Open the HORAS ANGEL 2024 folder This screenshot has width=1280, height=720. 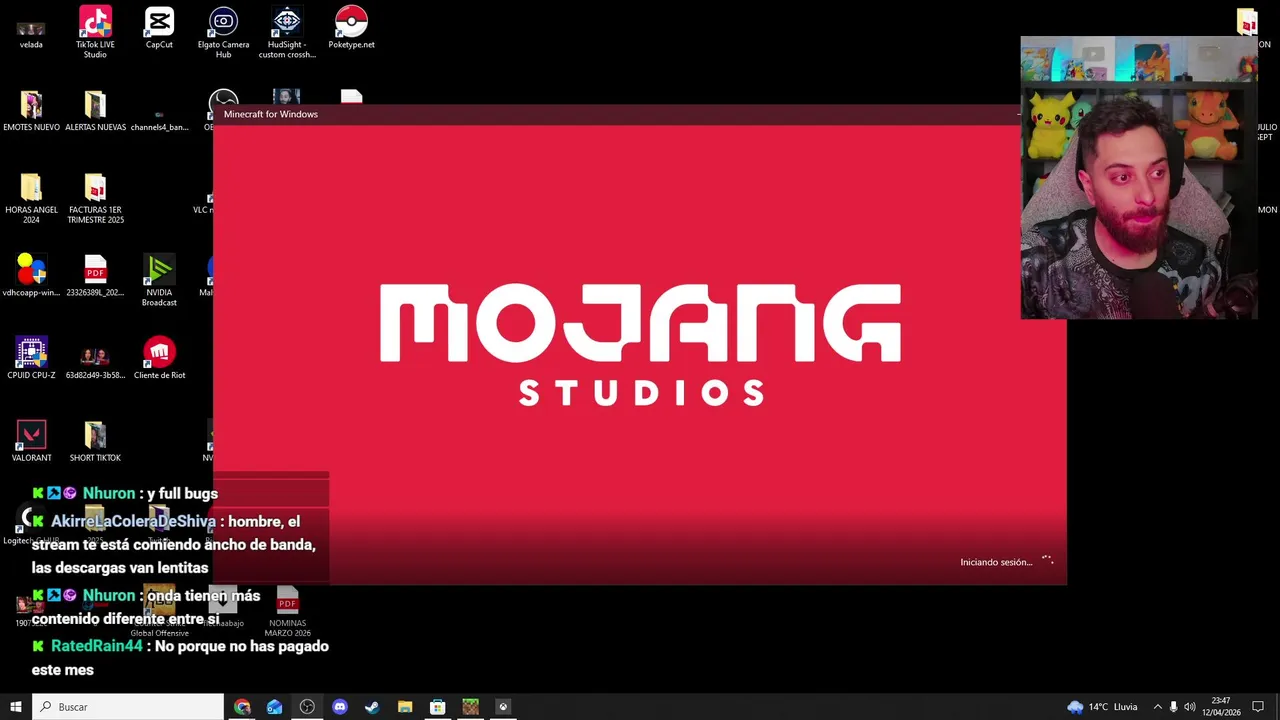(x=31, y=198)
